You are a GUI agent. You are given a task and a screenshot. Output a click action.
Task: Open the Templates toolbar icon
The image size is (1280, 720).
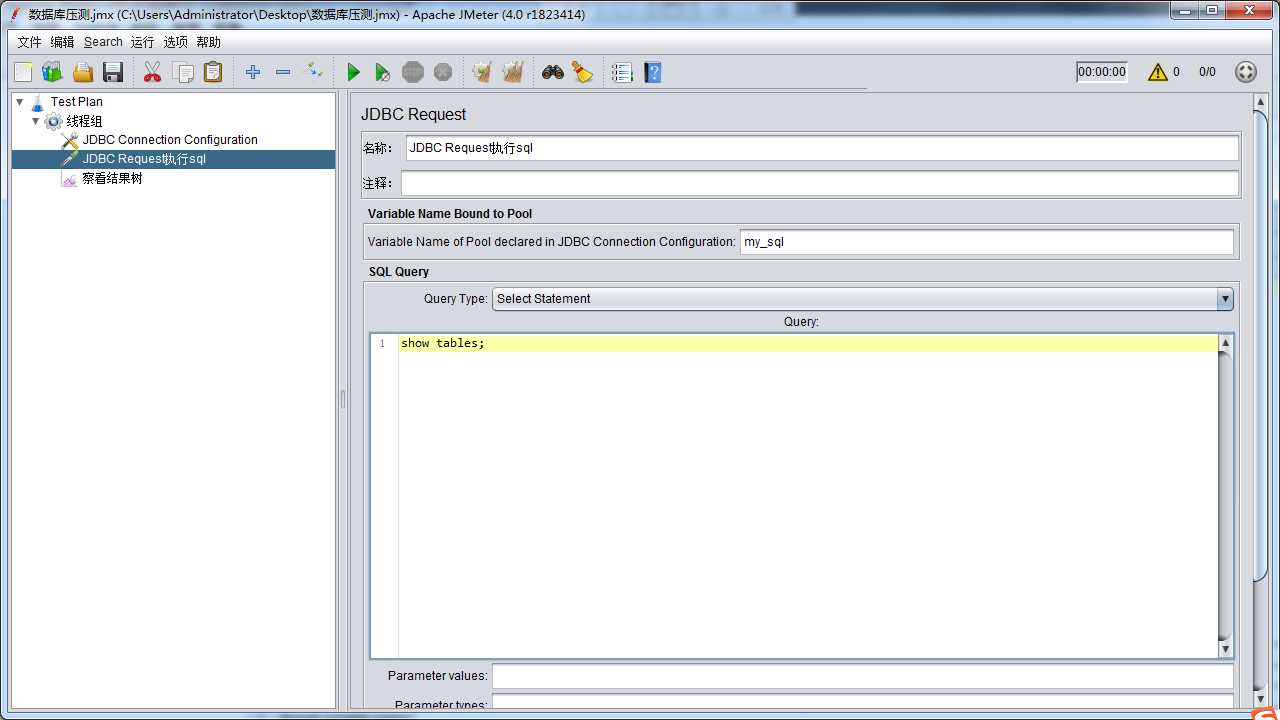[52, 72]
